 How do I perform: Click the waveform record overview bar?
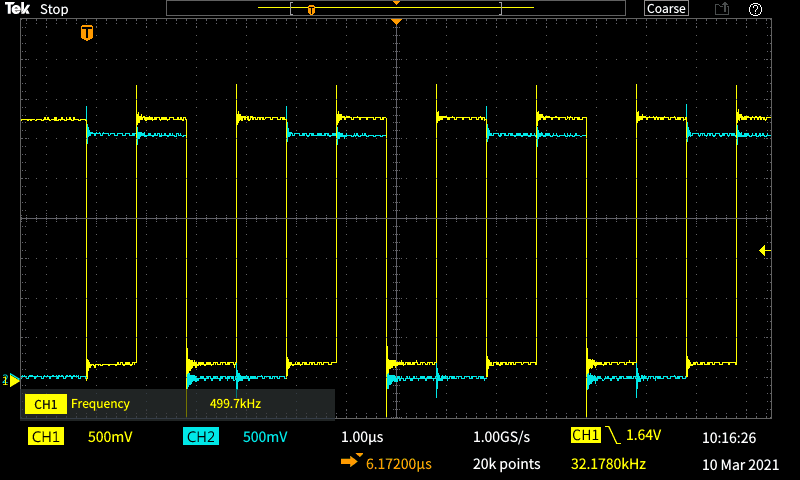click(396, 9)
